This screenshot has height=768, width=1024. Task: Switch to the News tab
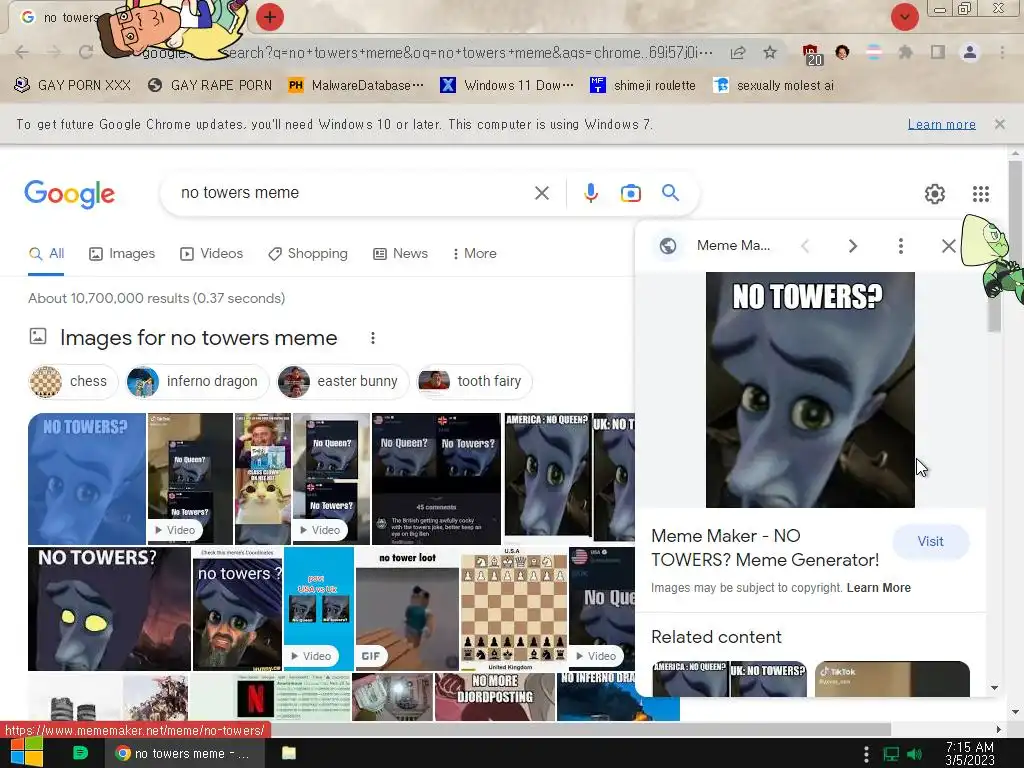pos(400,253)
